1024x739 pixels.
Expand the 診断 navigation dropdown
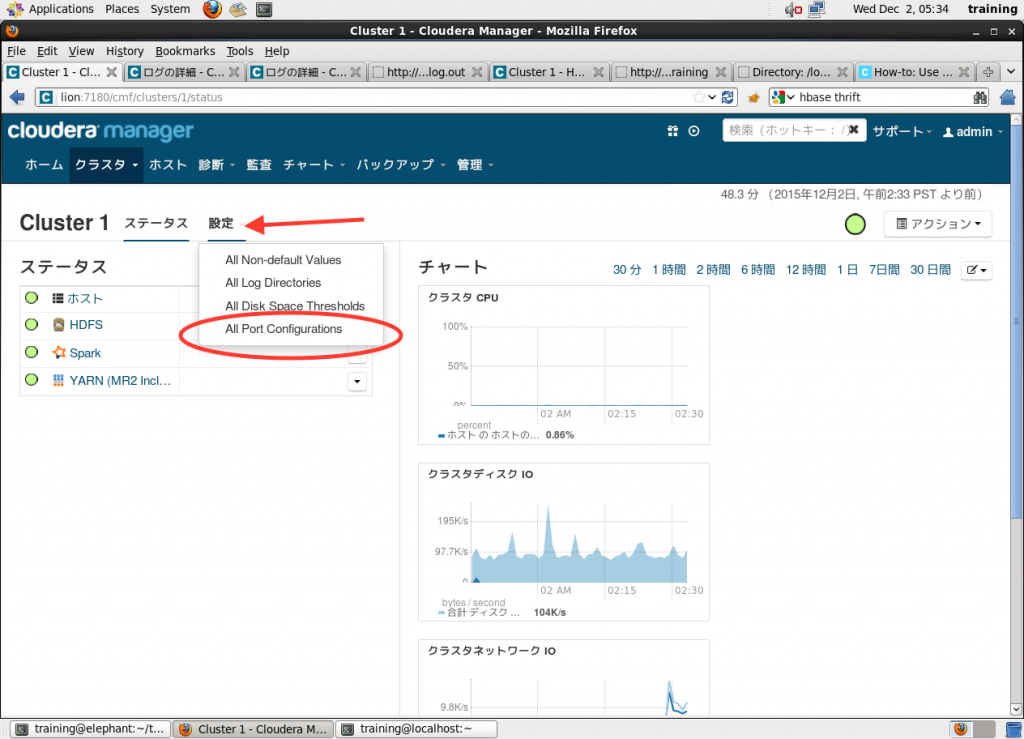(x=216, y=165)
